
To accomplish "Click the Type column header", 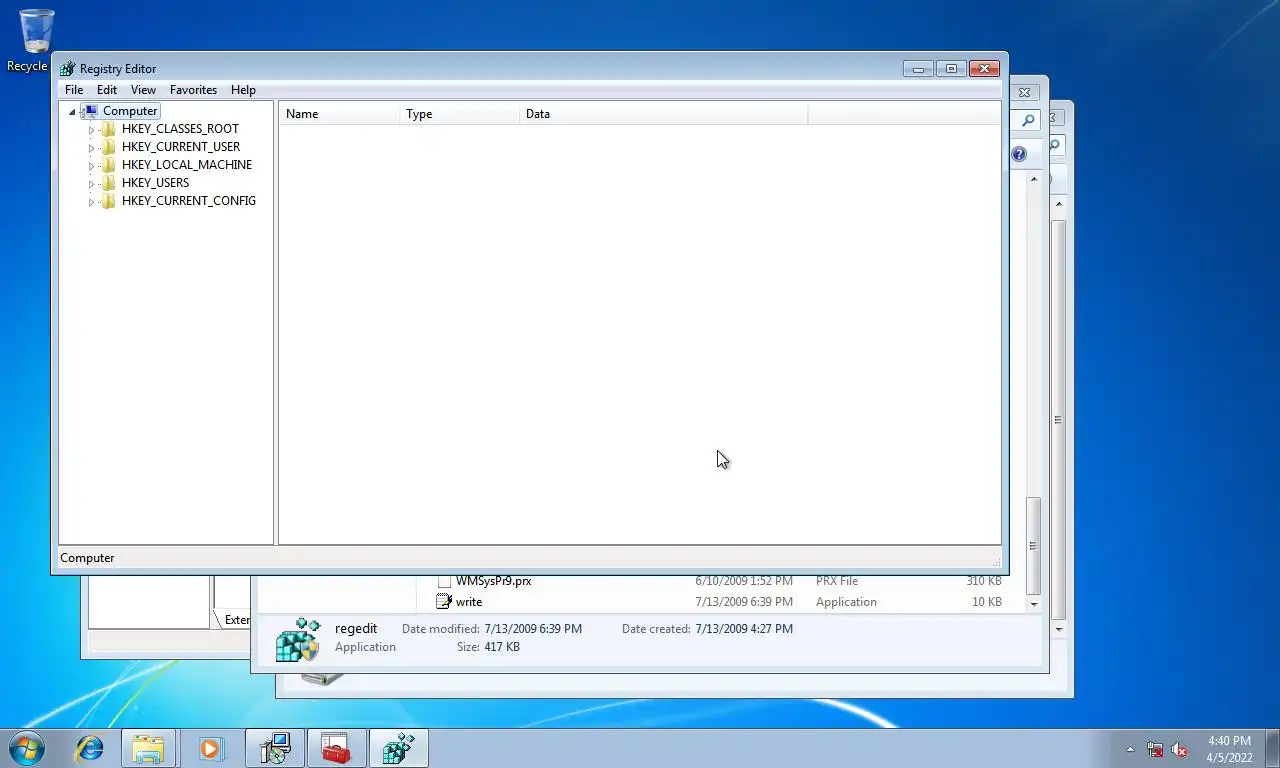I will tap(460, 114).
